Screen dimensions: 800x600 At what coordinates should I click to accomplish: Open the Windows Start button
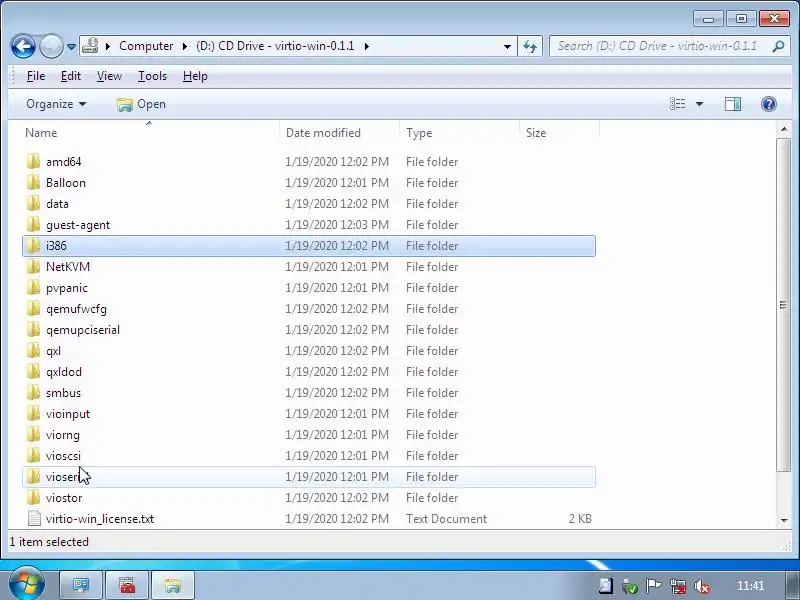point(27,585)
